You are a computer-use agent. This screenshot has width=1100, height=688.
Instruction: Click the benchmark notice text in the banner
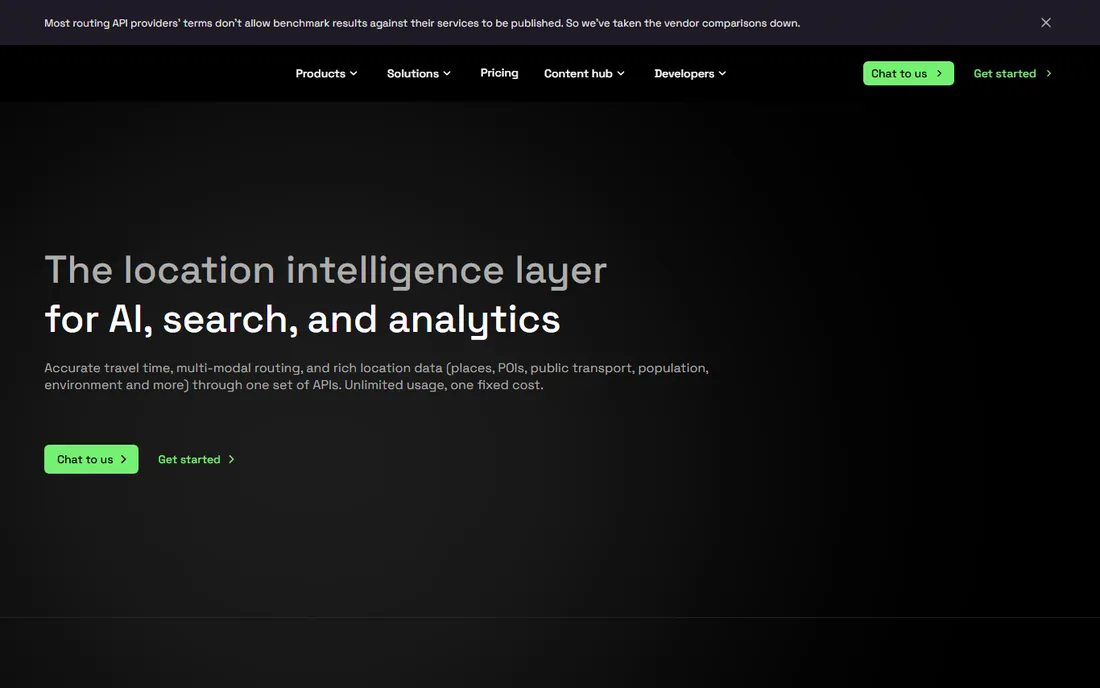(x=422, y=23)
